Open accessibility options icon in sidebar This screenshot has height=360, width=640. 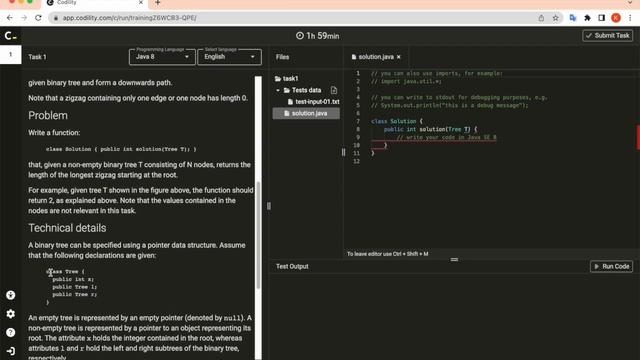pos(11,295)
